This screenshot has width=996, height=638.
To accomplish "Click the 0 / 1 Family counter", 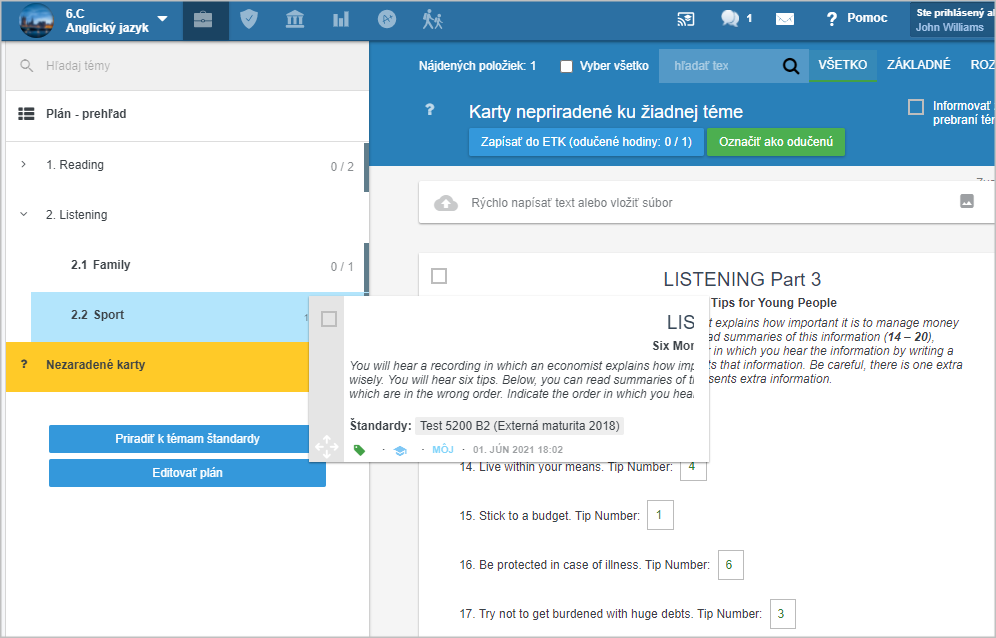I will [342, 267].
